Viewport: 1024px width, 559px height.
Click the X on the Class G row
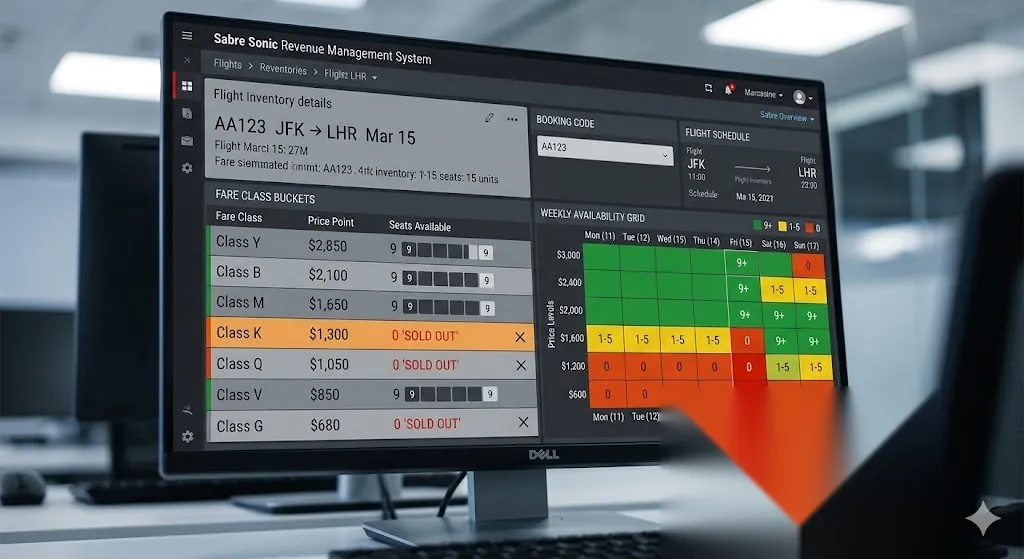(x=523, y=423)
